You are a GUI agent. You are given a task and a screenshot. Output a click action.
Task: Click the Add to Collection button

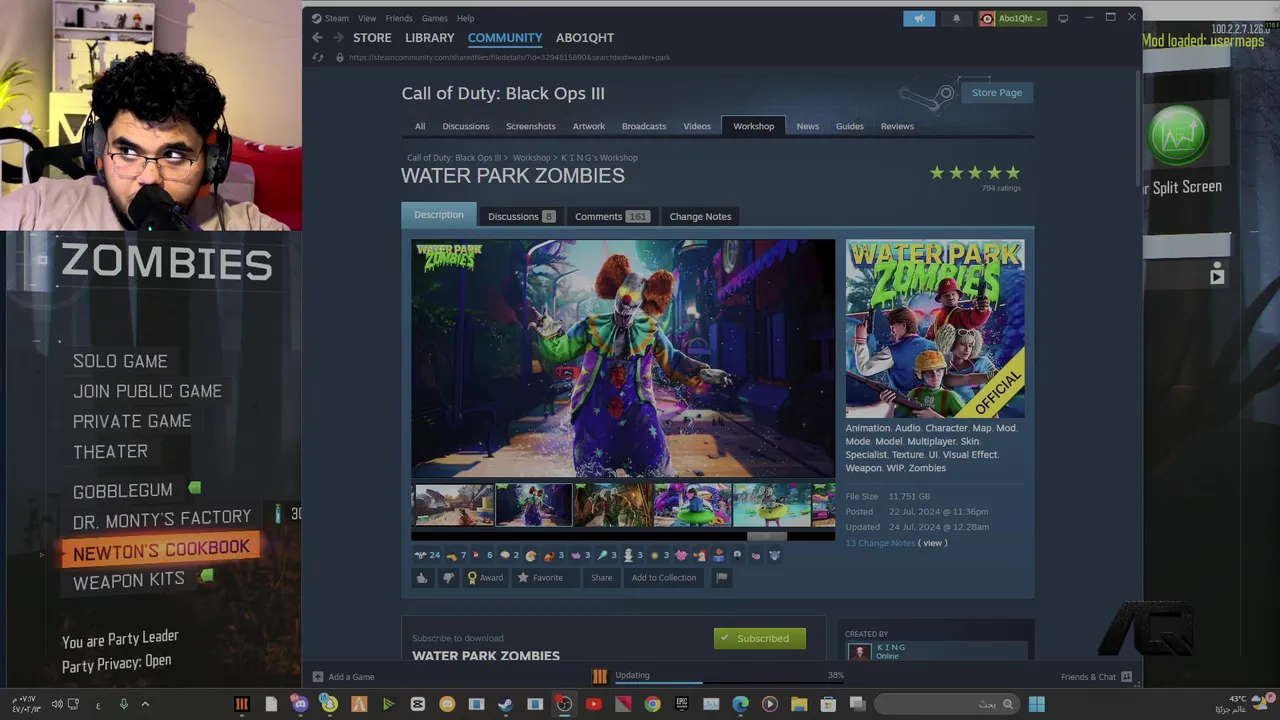click(664, 577)
